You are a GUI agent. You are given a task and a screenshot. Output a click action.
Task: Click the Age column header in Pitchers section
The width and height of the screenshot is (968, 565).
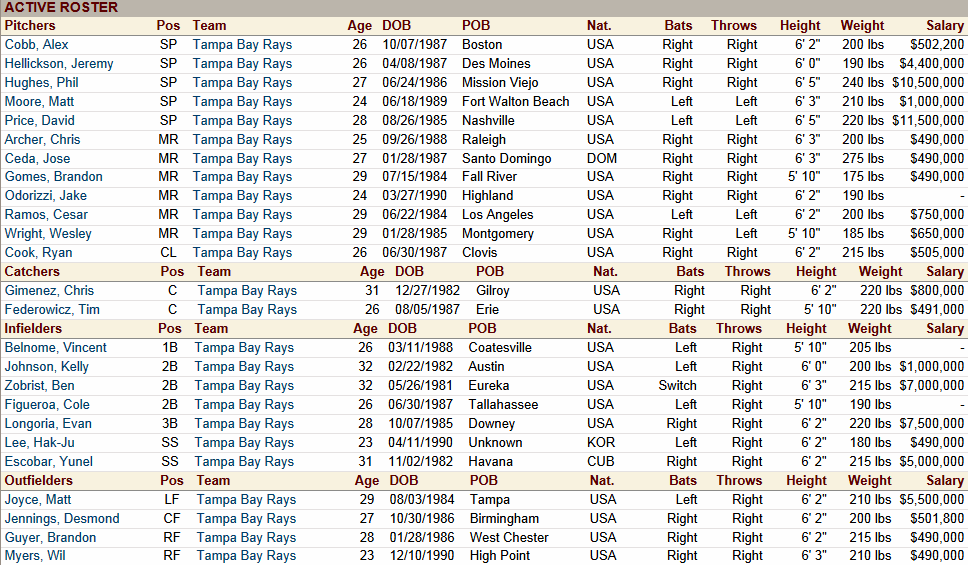click(x=359, y=25)
